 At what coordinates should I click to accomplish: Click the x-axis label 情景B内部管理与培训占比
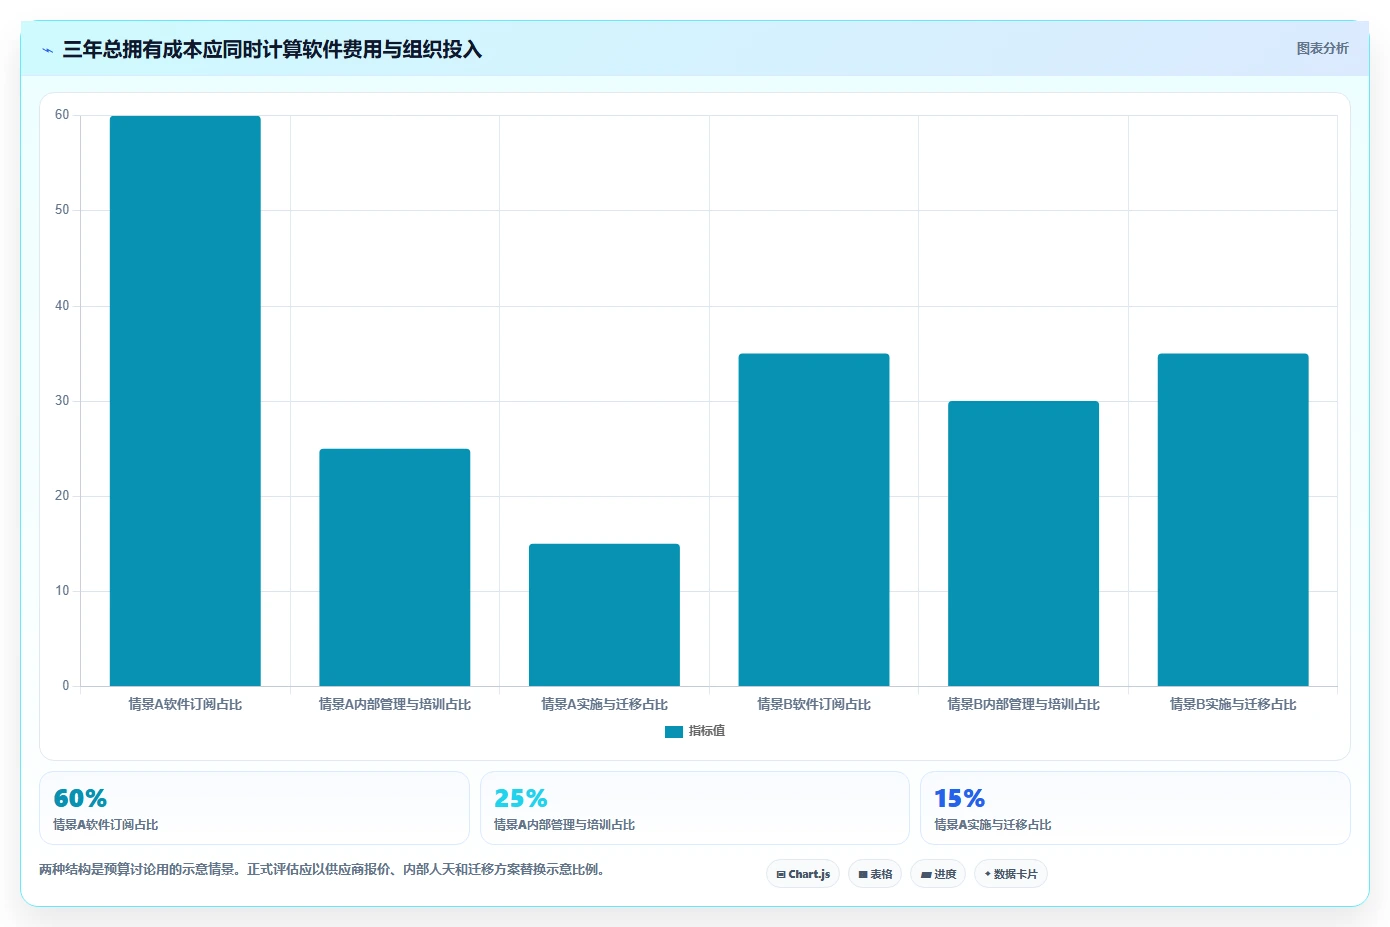click(x=1023, y=704)
